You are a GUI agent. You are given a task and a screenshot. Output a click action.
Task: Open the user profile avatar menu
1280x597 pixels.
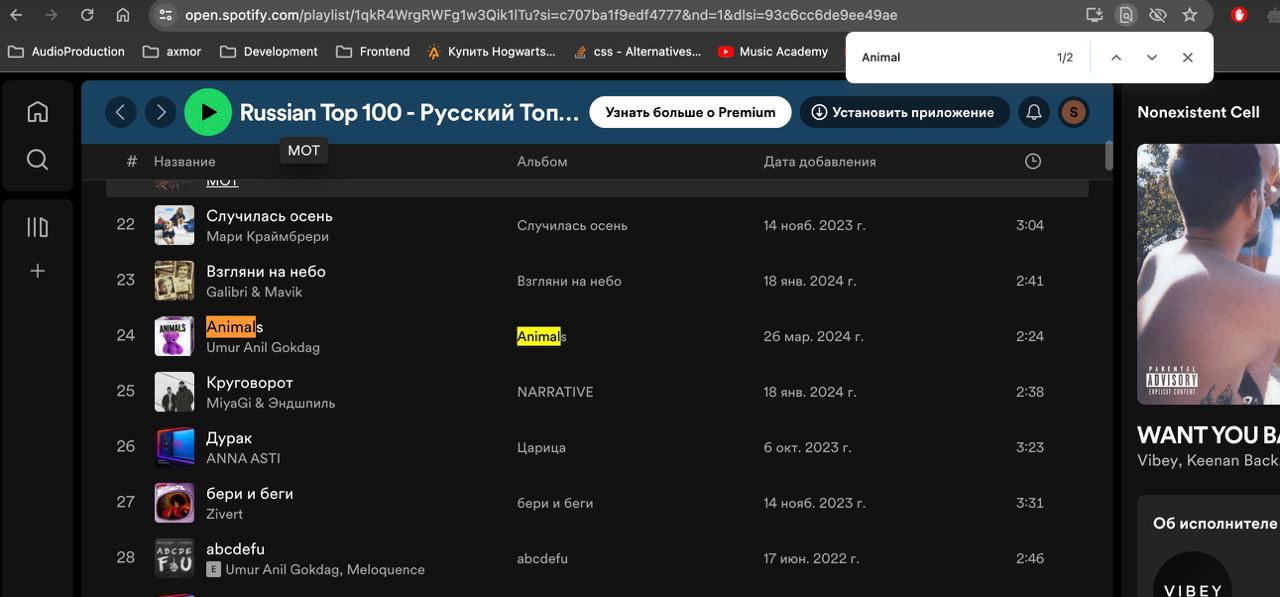click(1073, 112)
